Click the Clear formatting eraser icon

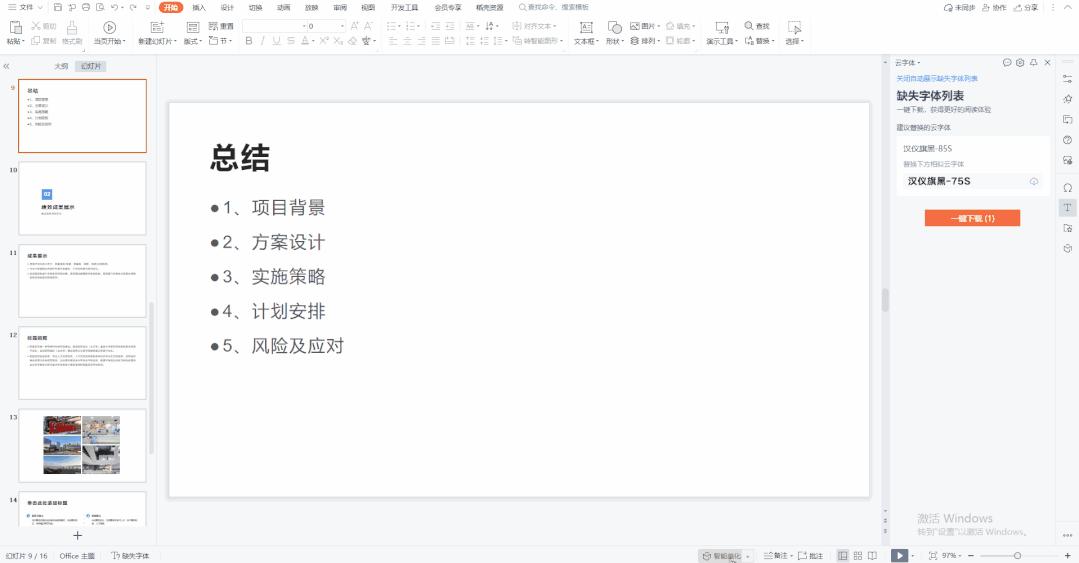tap(352, 41)
